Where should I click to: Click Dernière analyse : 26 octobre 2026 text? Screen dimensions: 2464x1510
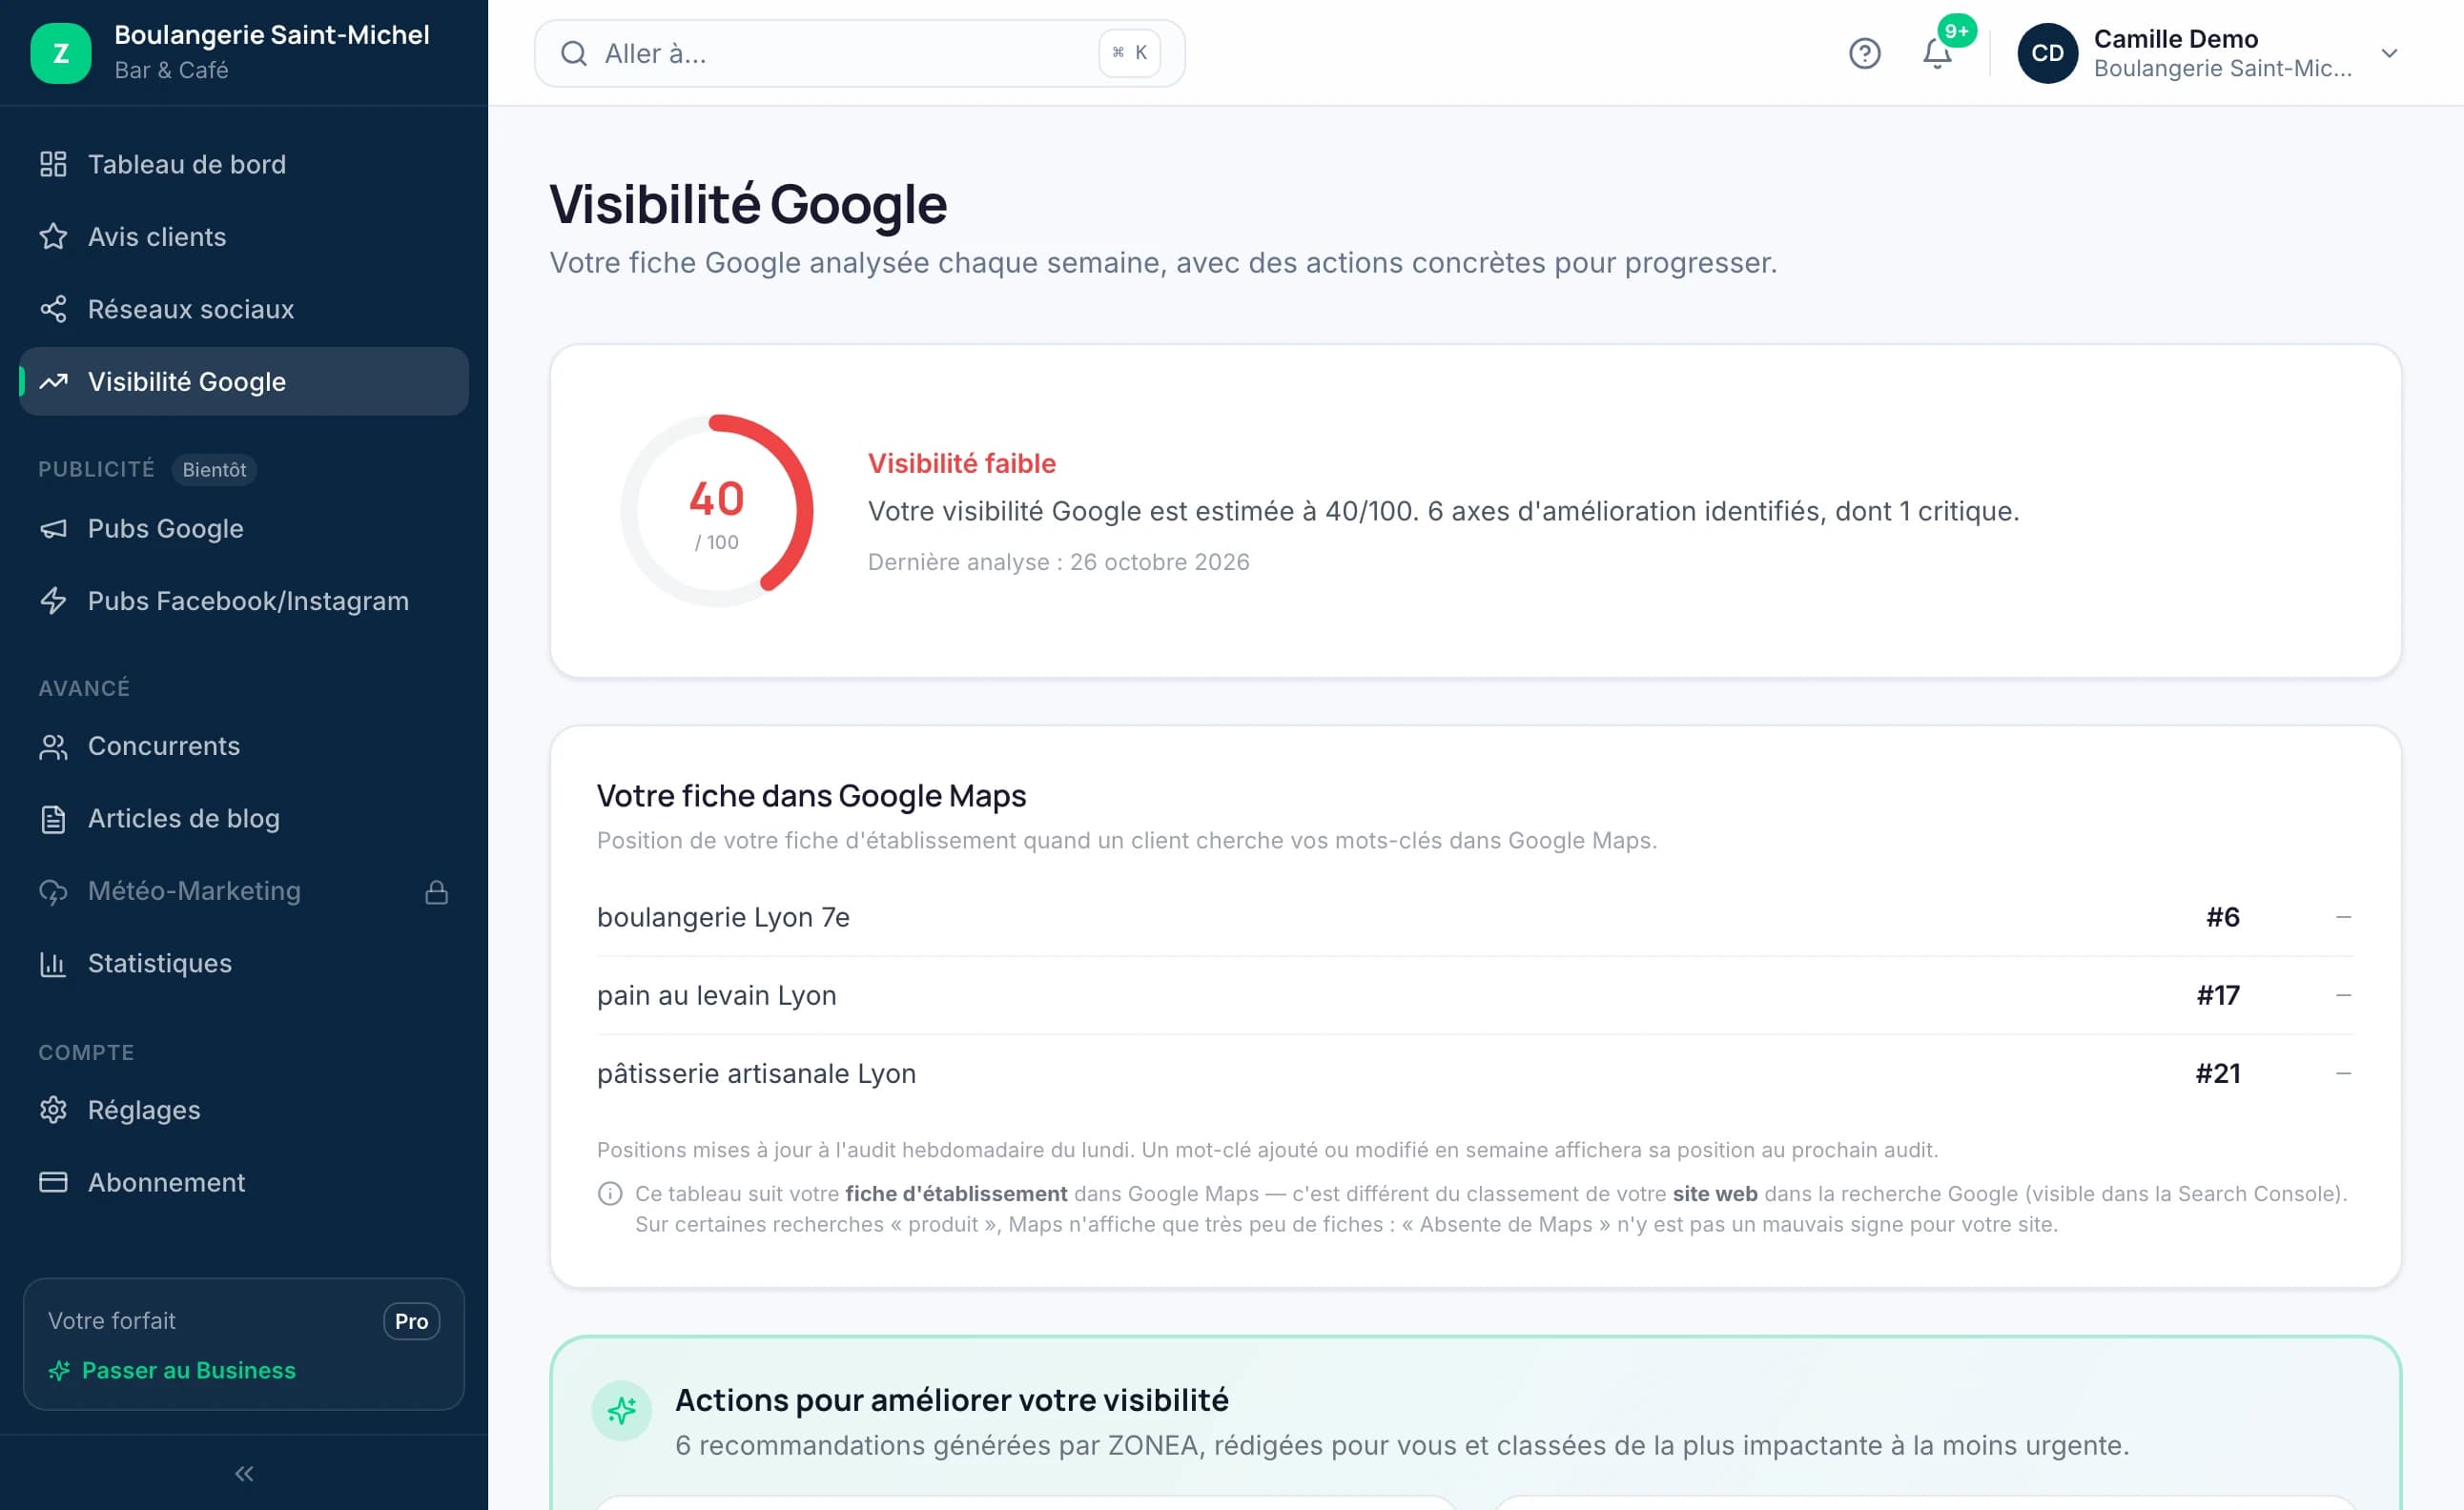[x=1059, y=562]
